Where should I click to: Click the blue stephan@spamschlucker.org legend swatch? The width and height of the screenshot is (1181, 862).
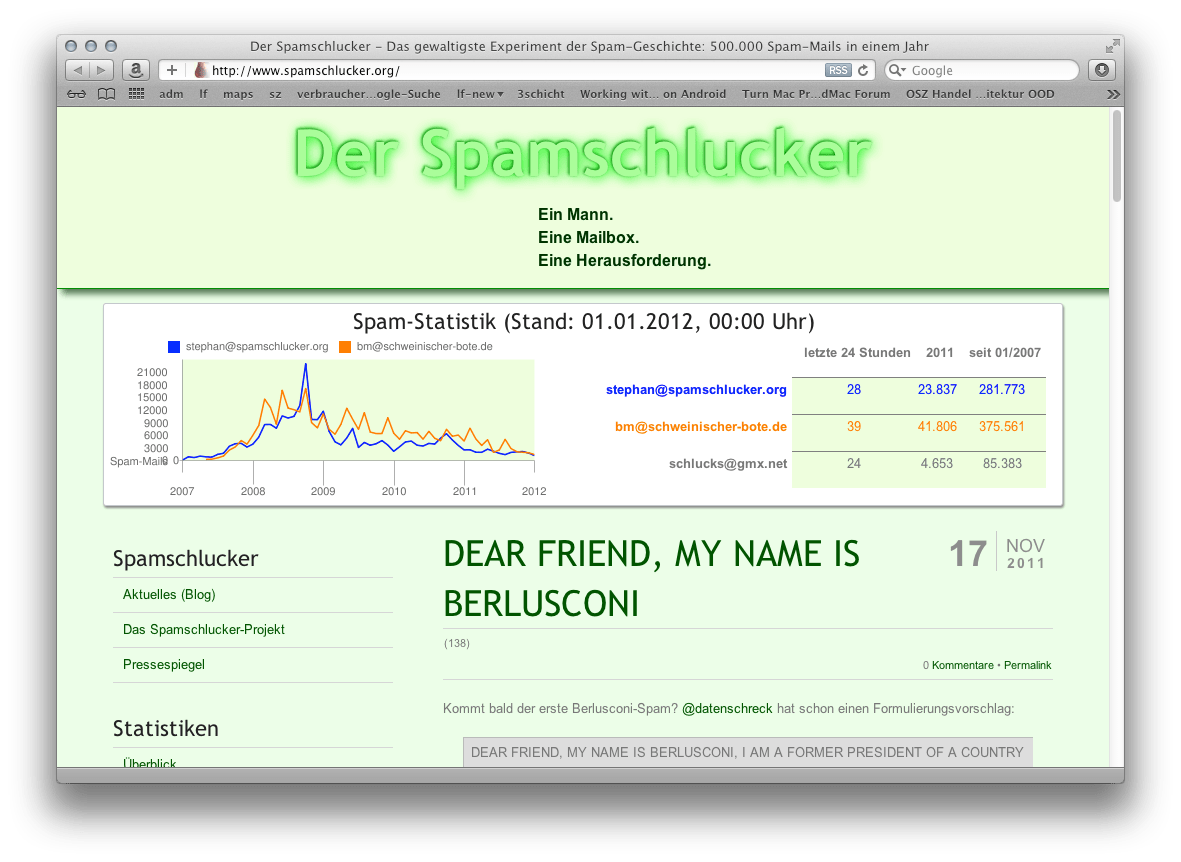[174, 347]
